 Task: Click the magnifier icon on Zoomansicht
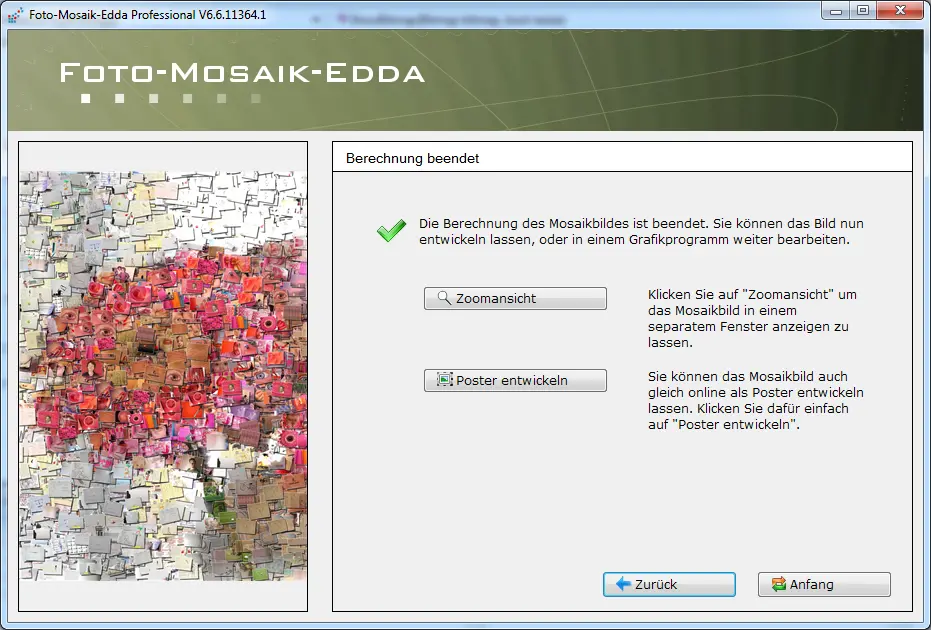[x=444, y=297]
